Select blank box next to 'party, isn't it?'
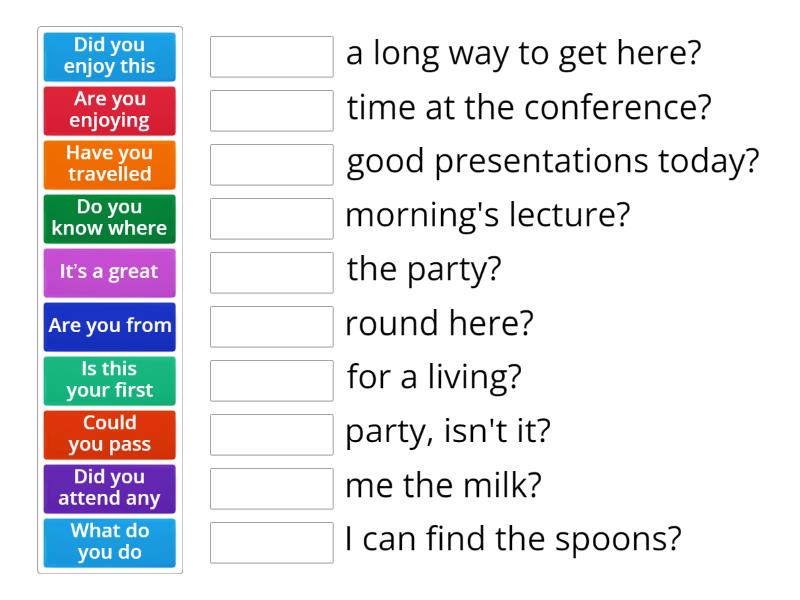This screenshot has width=800, height=600. 272,435
